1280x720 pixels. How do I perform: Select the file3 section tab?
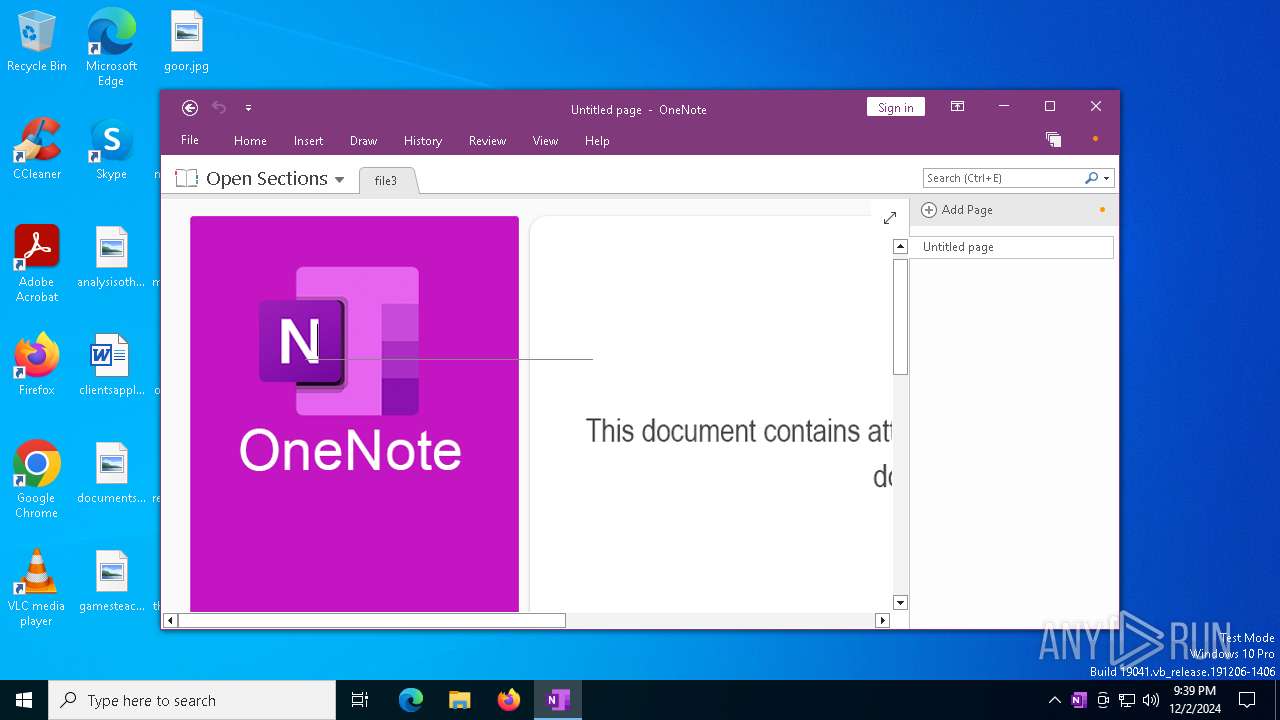coord(386,180)
